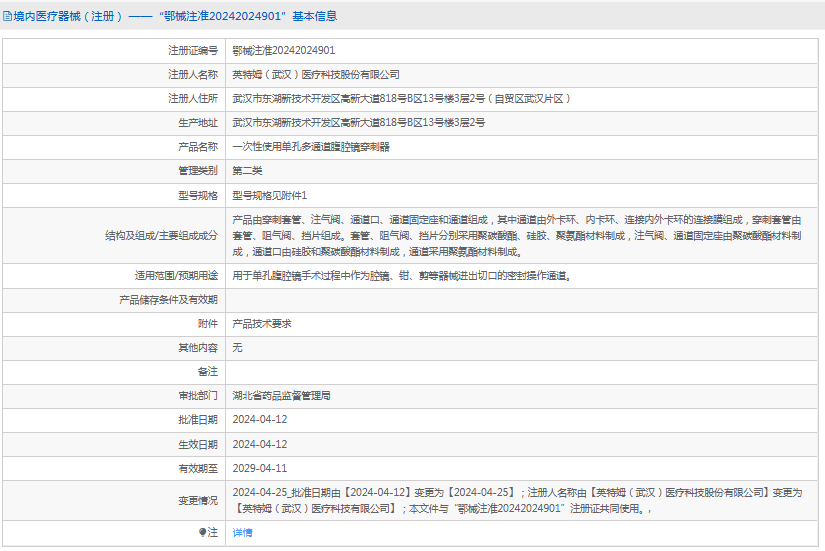Select the 第二类 value
The image size is (825, 551).
[x=247, y=171]
